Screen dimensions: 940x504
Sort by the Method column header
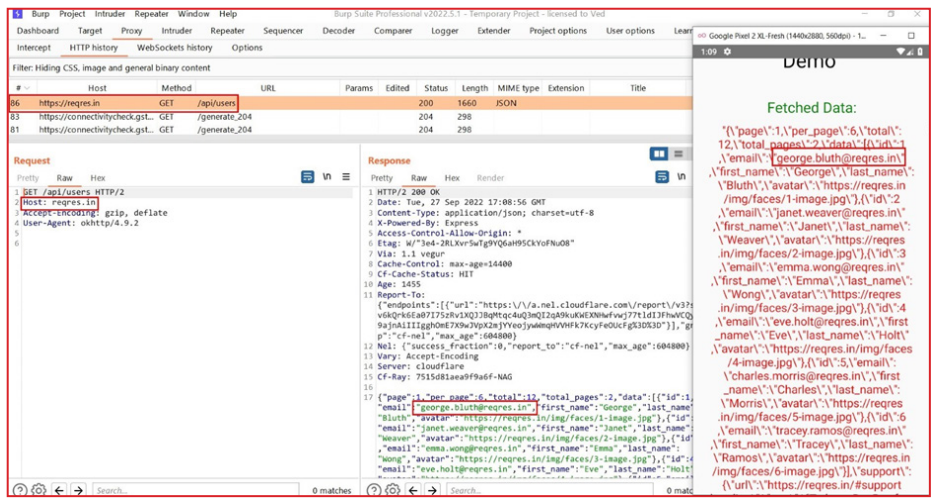176,88
